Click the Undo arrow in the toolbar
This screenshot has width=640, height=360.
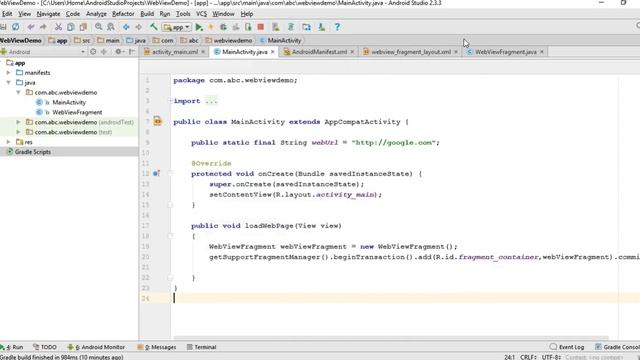(x=31, y=27)
